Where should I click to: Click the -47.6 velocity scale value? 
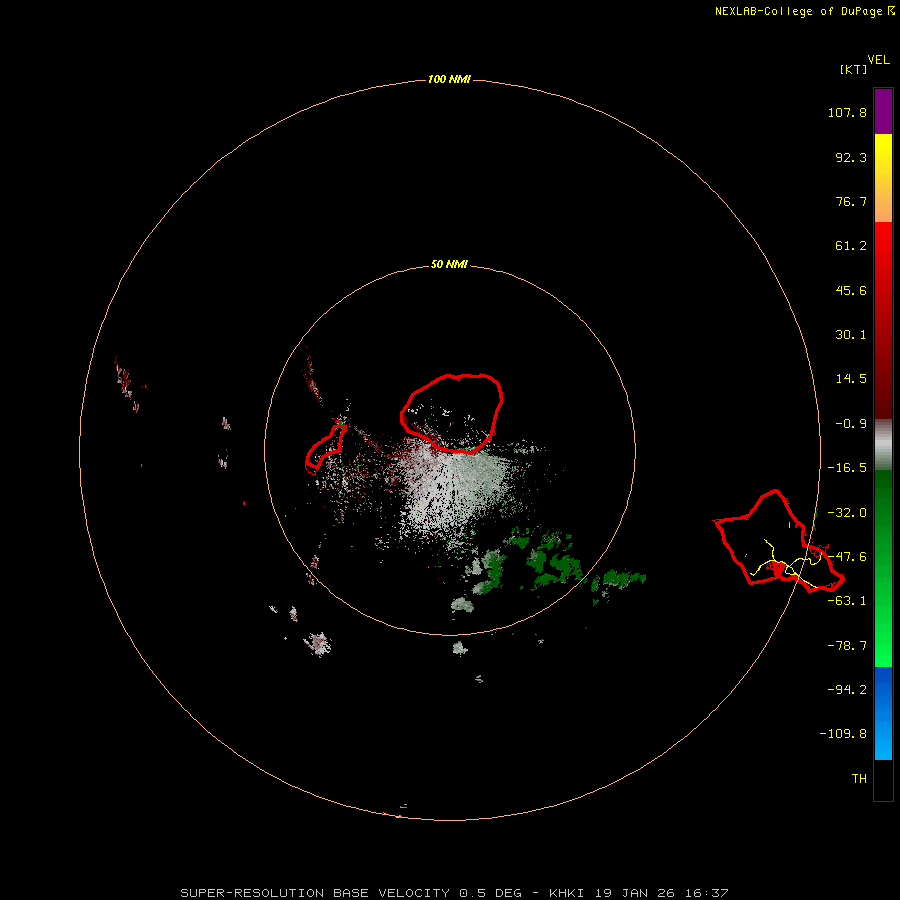point(847,557)
